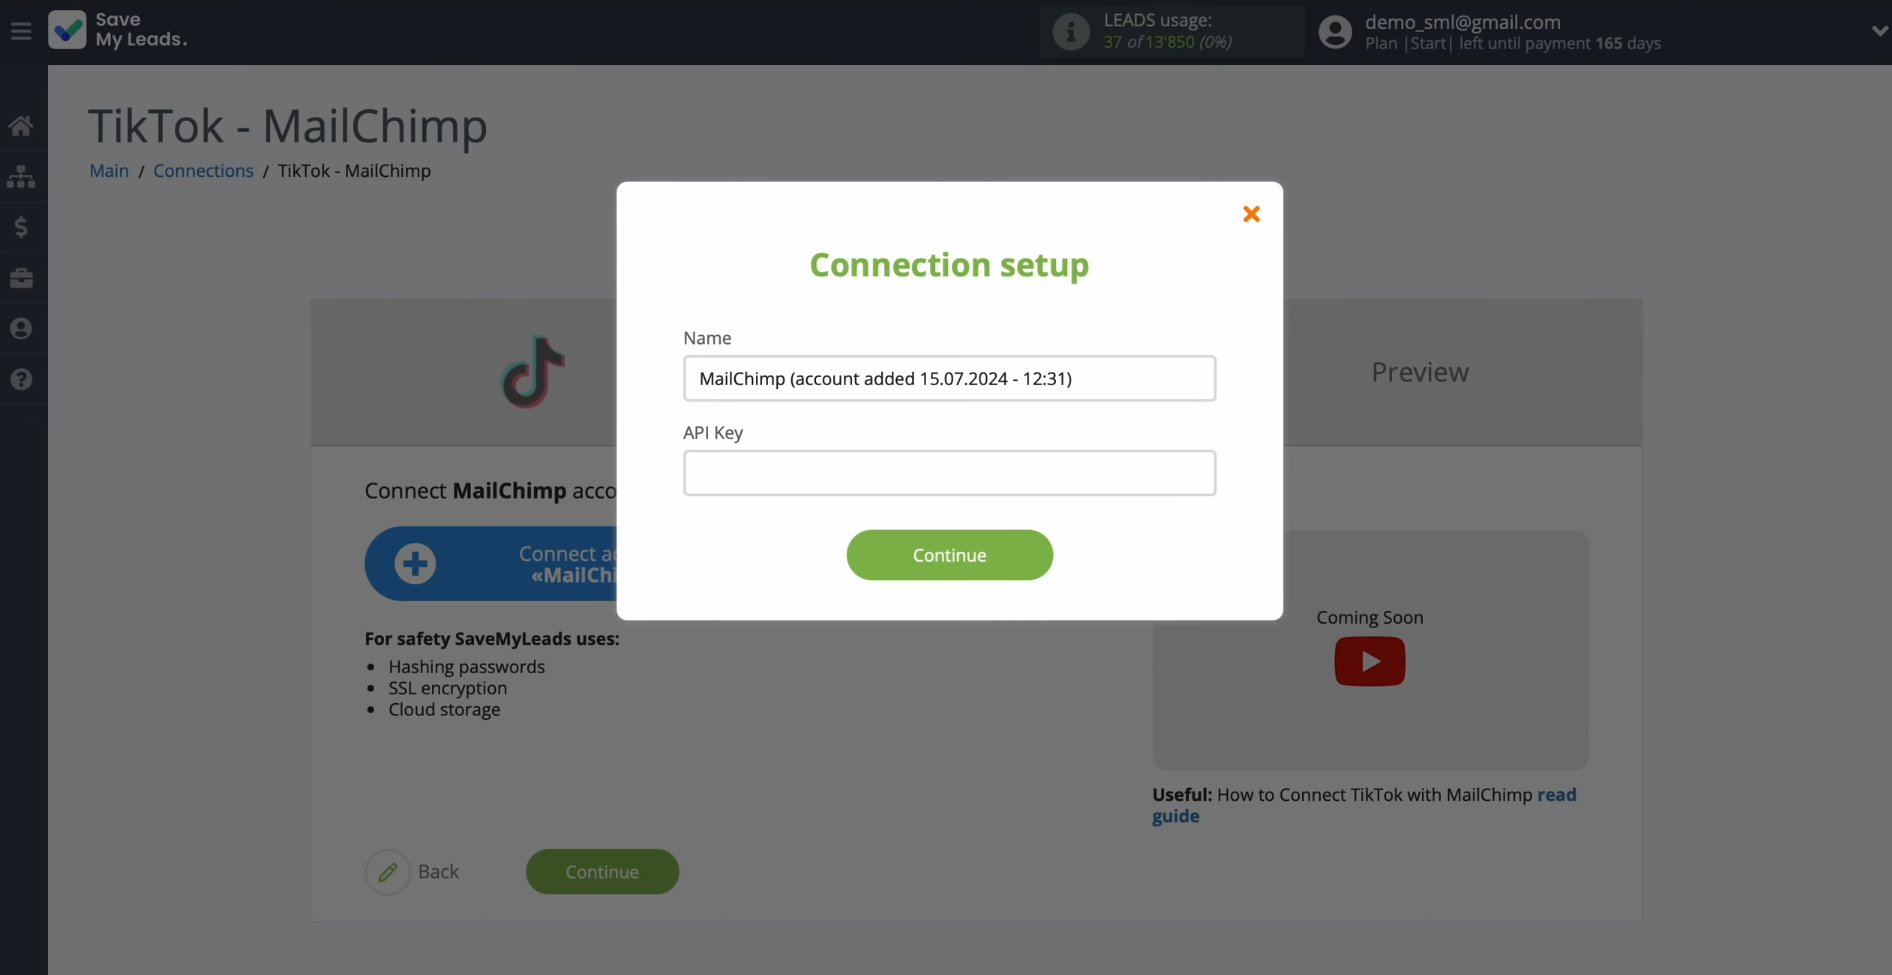Click the Back label

click(x=438, y=872)
